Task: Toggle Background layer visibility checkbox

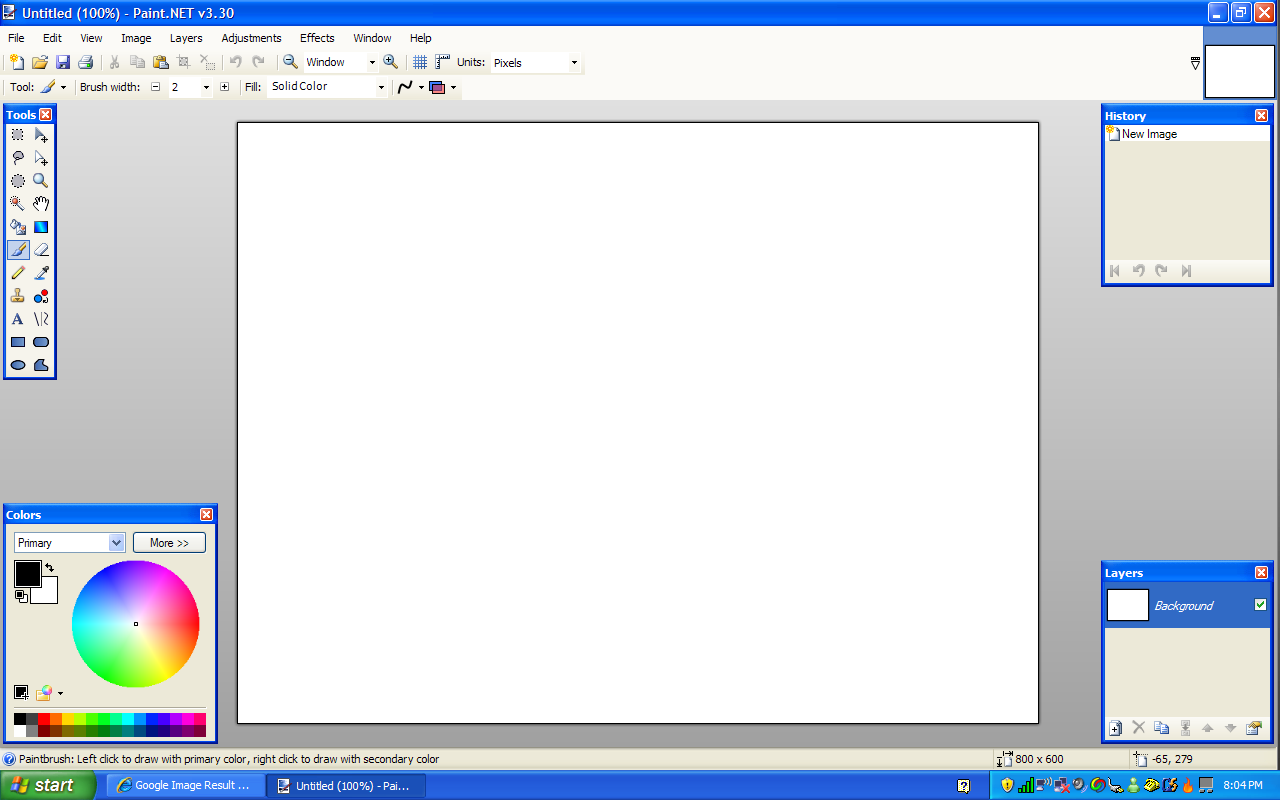Action: (1260, 605)
